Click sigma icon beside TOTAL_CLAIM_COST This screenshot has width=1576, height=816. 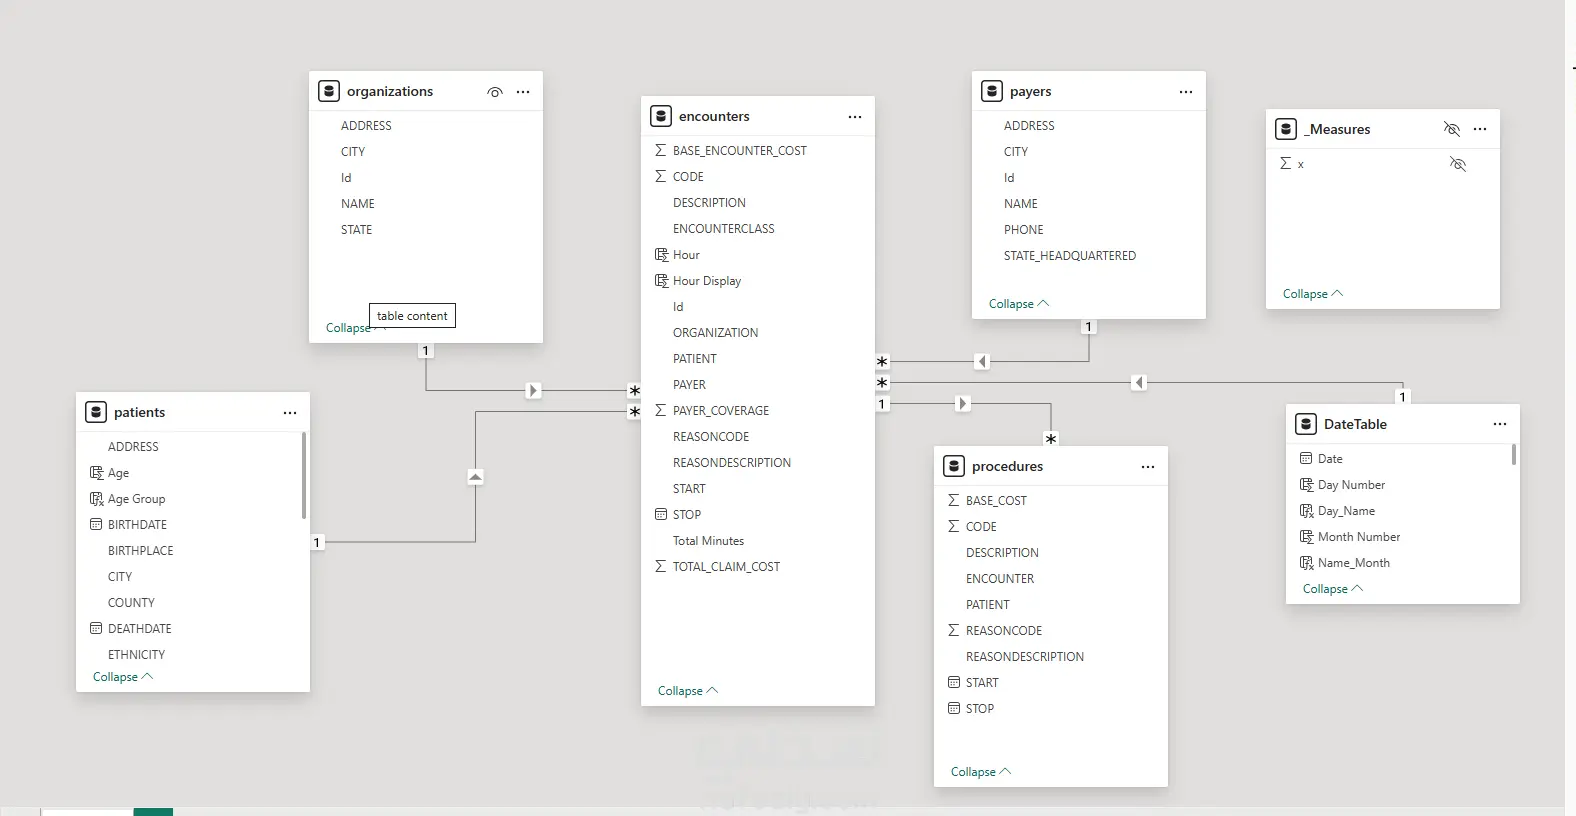660,566
